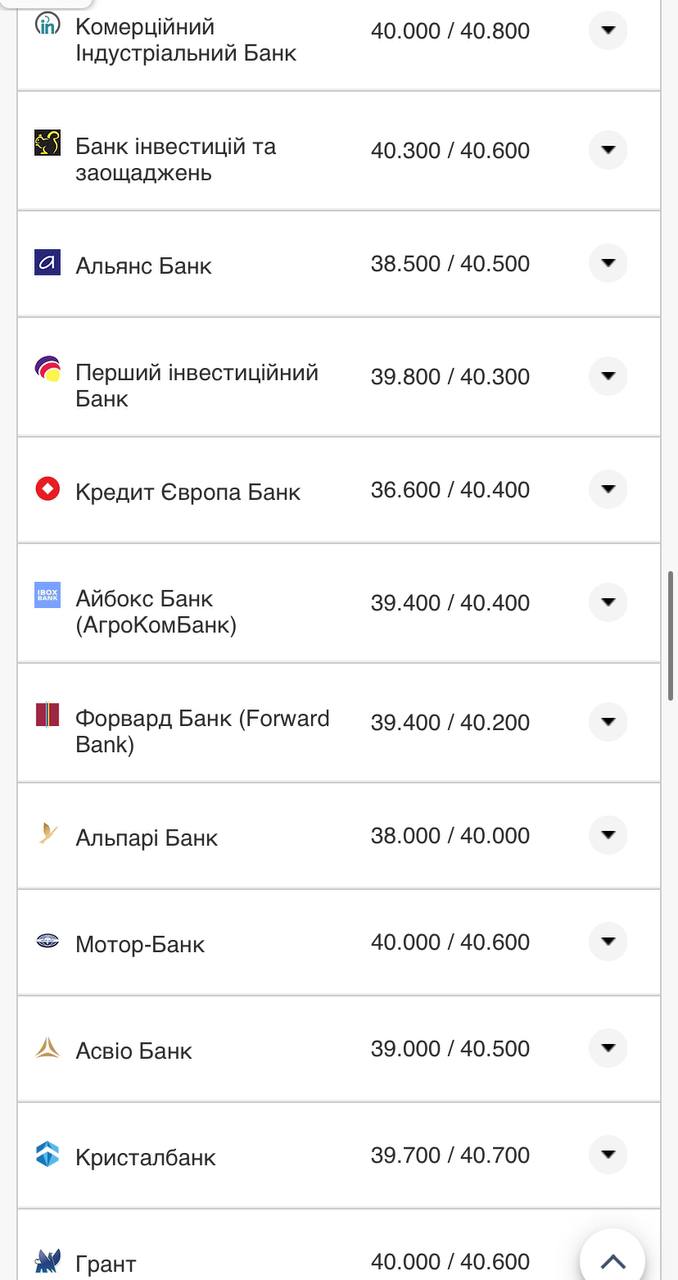
Task: Click the Айбокс Банк blue logo
Action: (47, 595)
